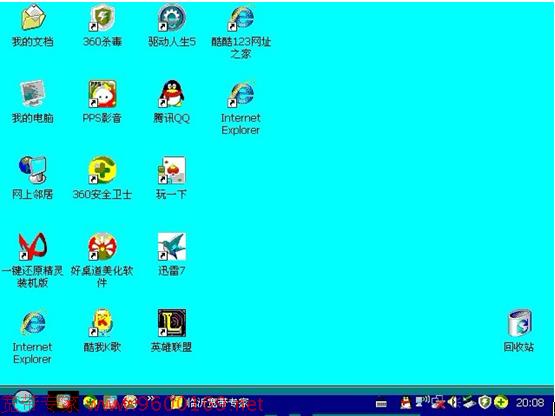Expand quick launch overflow chevron »
Viewport: 555px width, 416px height.
click(x=151, y=399)
